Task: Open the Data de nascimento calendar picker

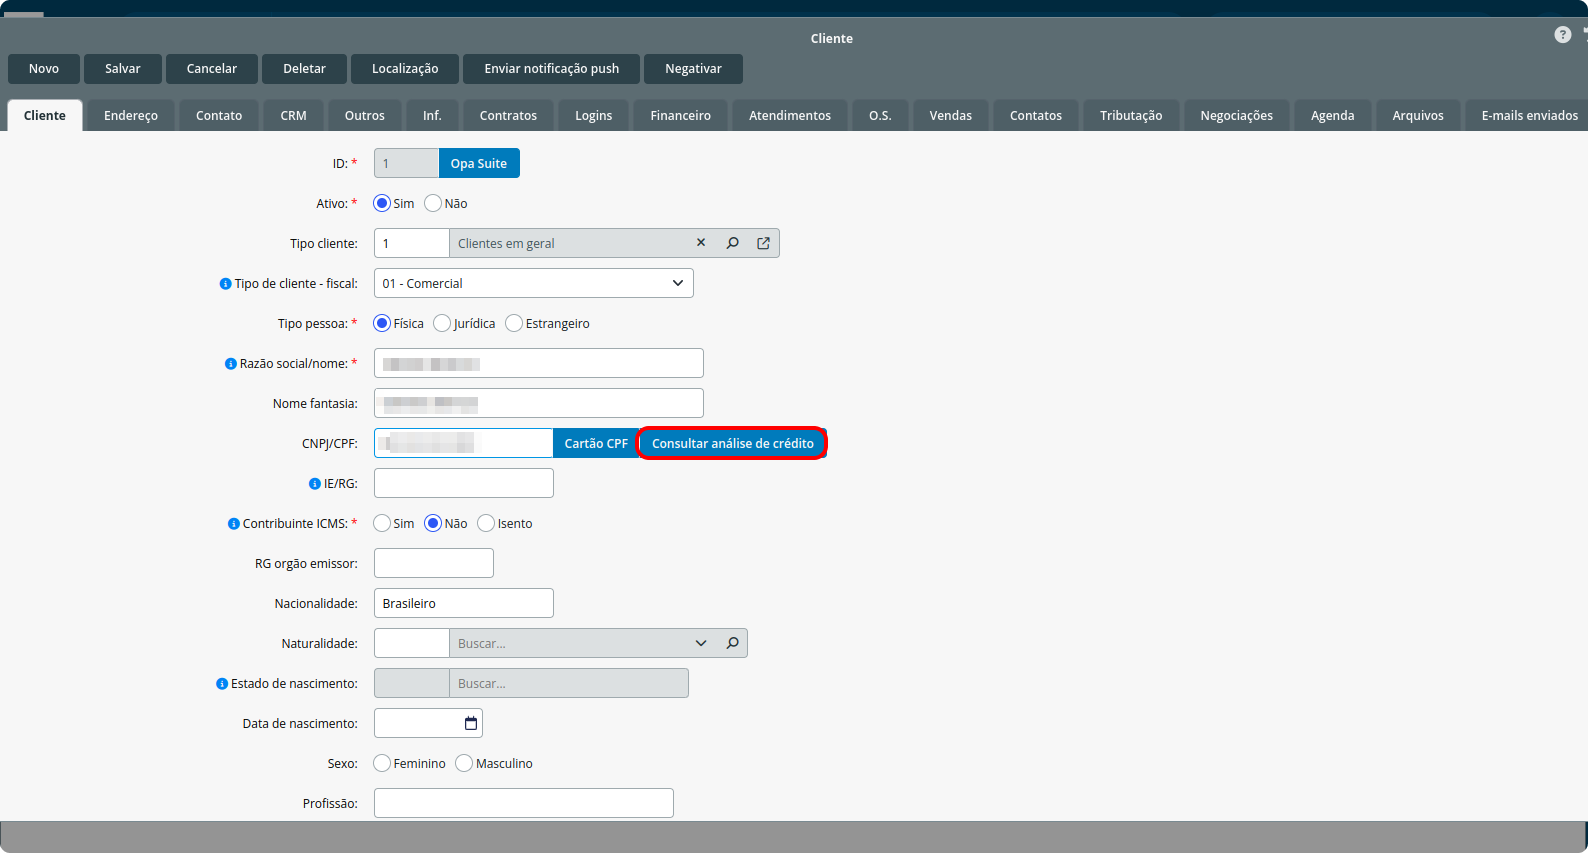Action: [x=471, y=723]
